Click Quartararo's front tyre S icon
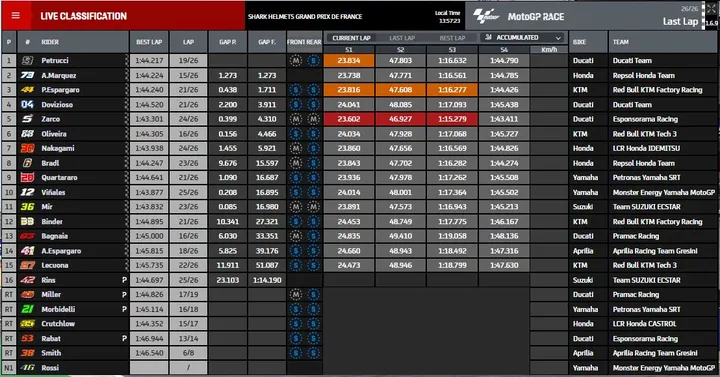 (x=296, y=178)
